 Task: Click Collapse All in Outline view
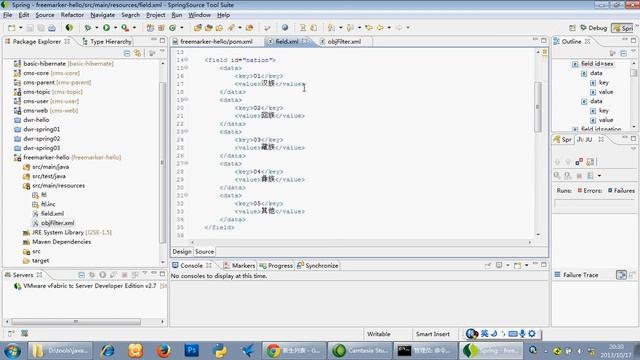pyautogui.click(x=623, y=53)
